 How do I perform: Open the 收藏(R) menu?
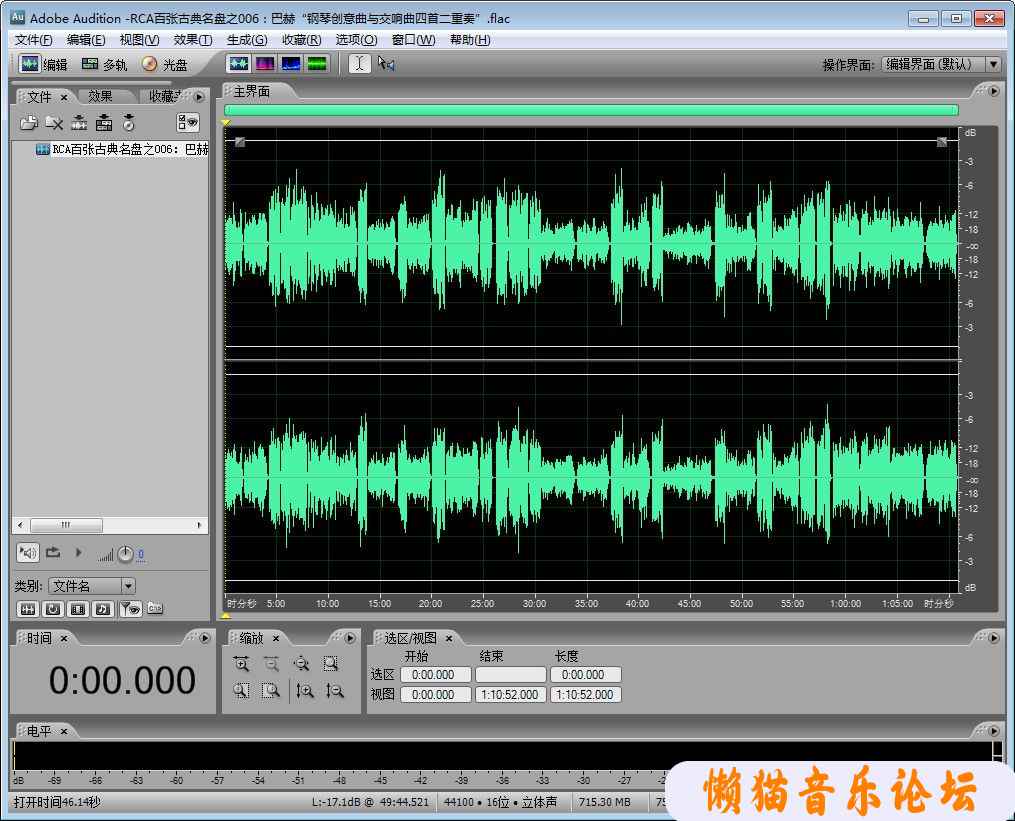(301, 40)
